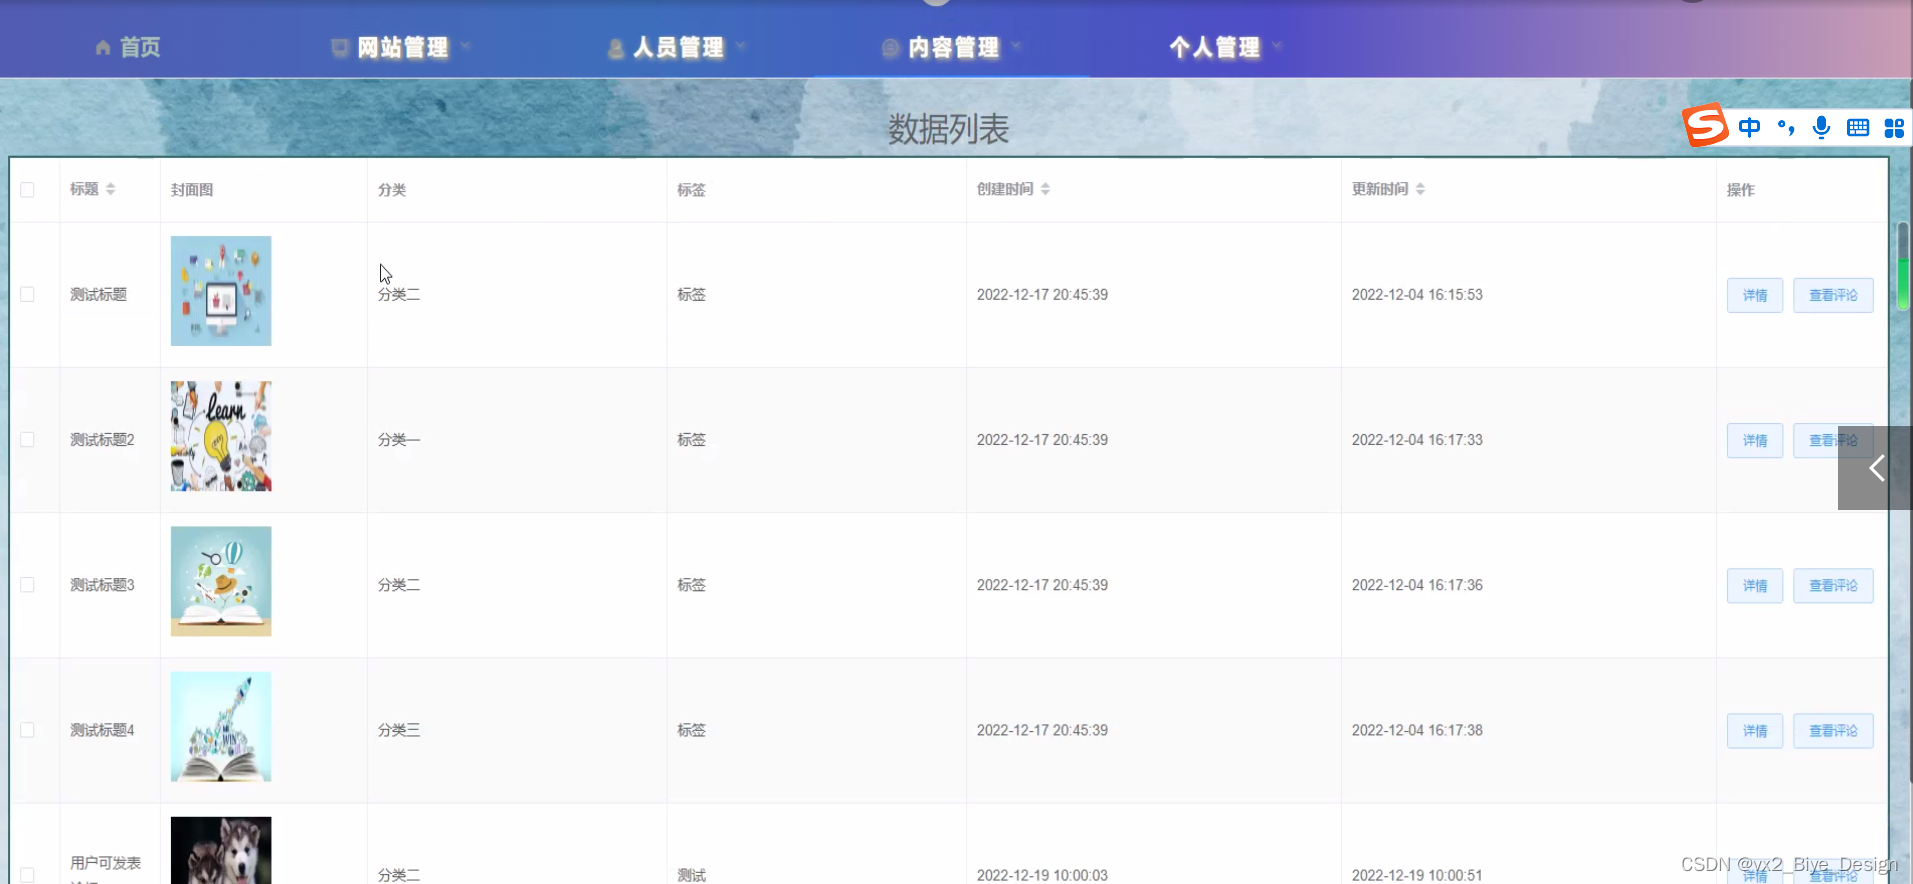Select the 分类三 cell of 测试标题4

pyautogui.click(x=399, y=730)
